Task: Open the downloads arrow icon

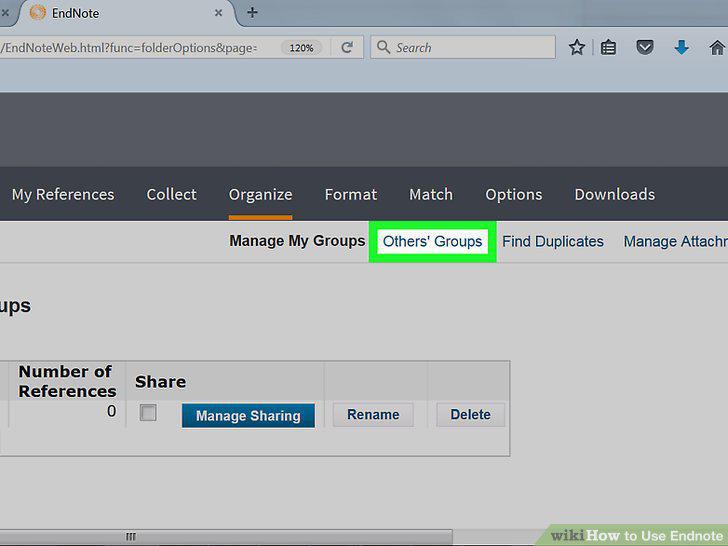Action: 681,47
